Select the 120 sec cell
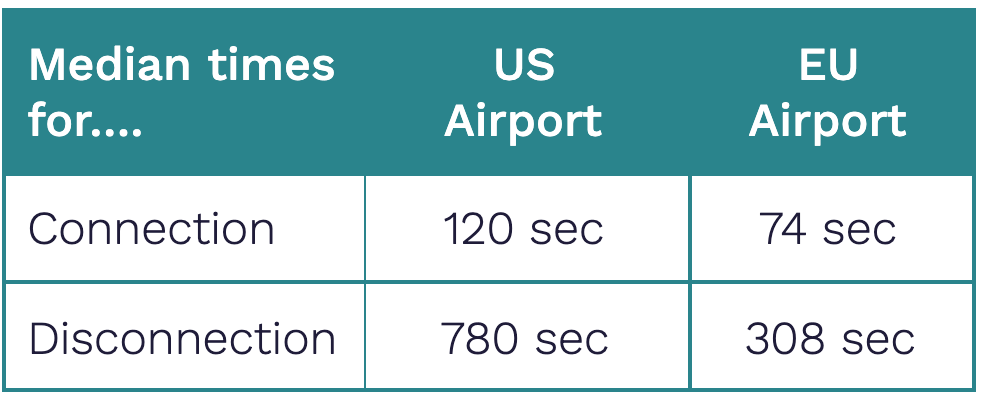This screenshot has height=395, width=982. (527, 228)
